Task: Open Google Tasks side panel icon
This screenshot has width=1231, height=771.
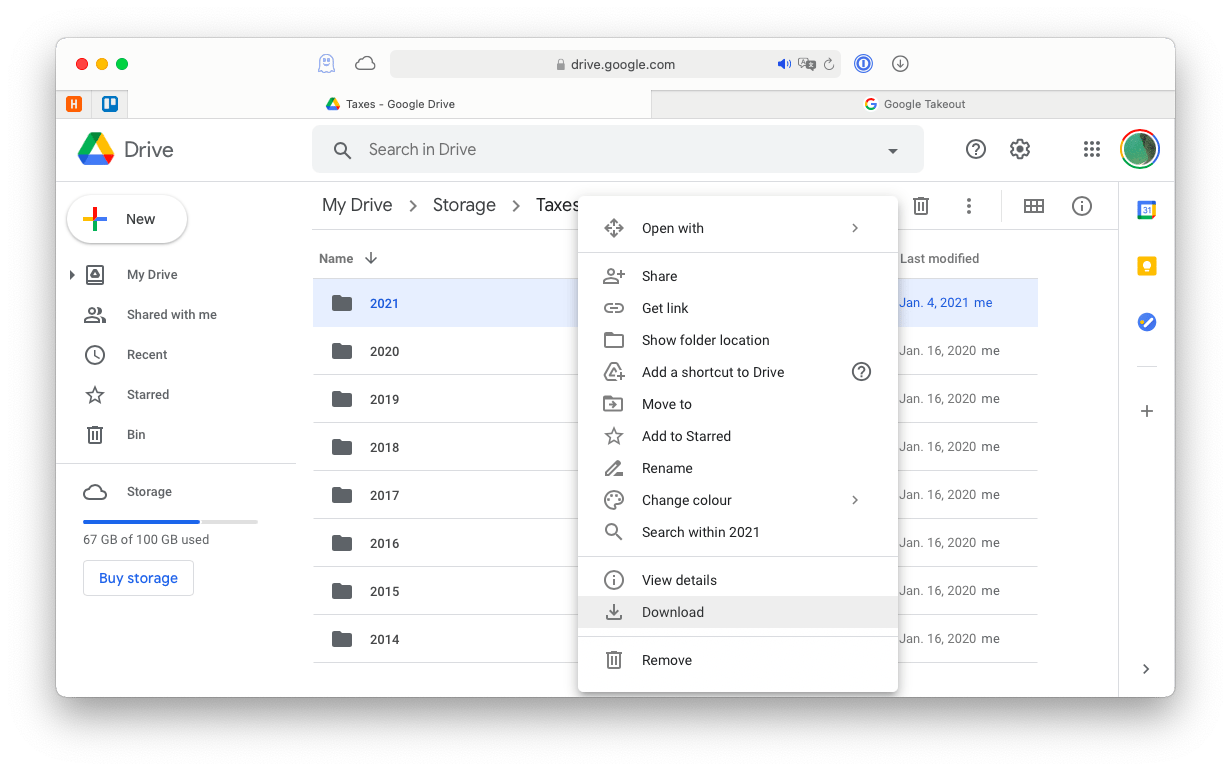Action: 1147,322
